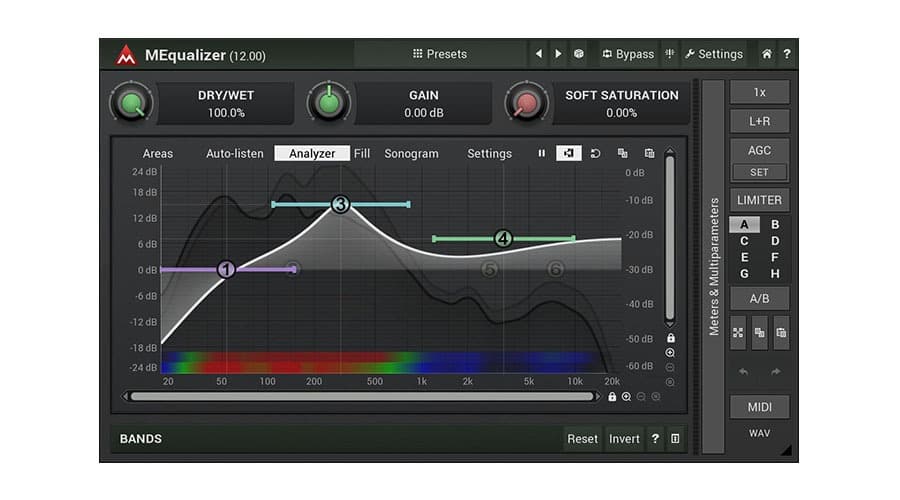Toggle the Analyzer option on
Screen dimensions: 900x500
[312, 153]
